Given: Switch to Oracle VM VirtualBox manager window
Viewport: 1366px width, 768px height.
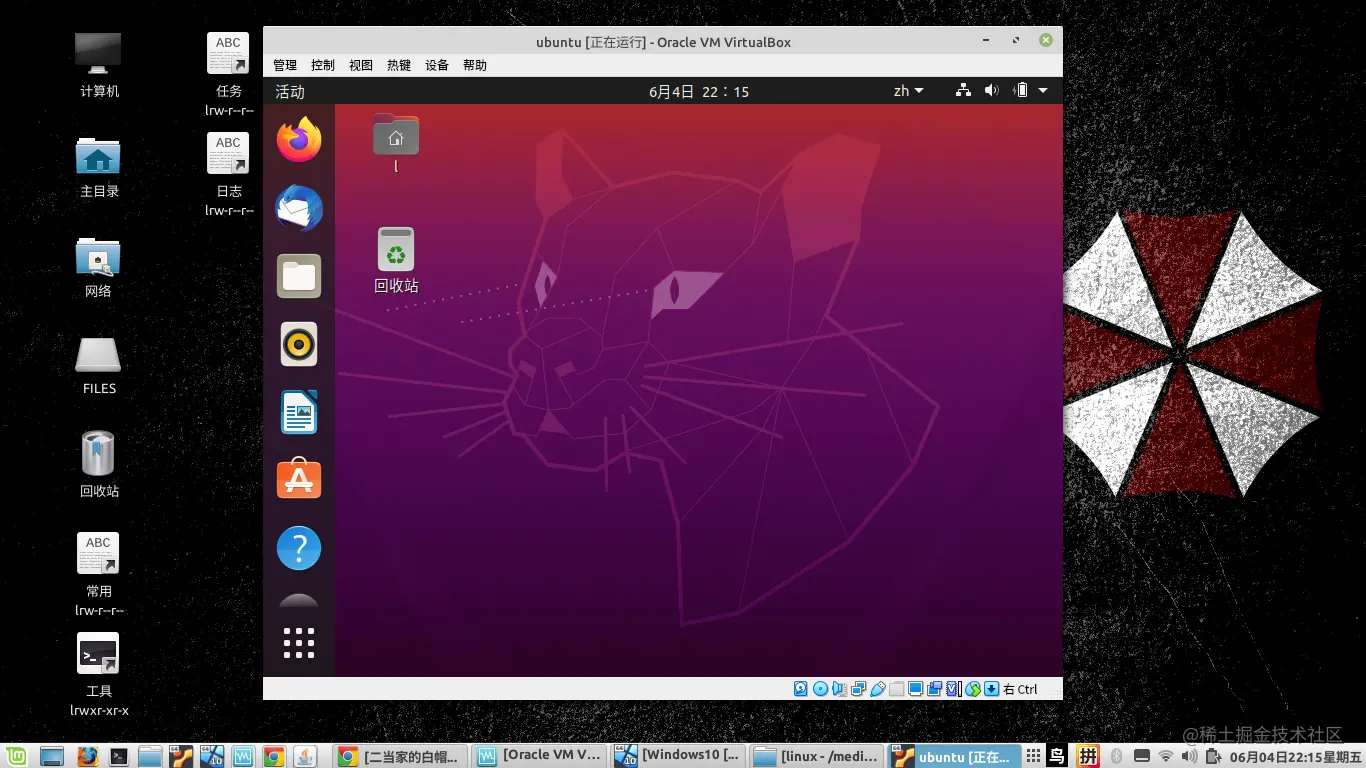Looking at the screenshot, I should (538, 756).
